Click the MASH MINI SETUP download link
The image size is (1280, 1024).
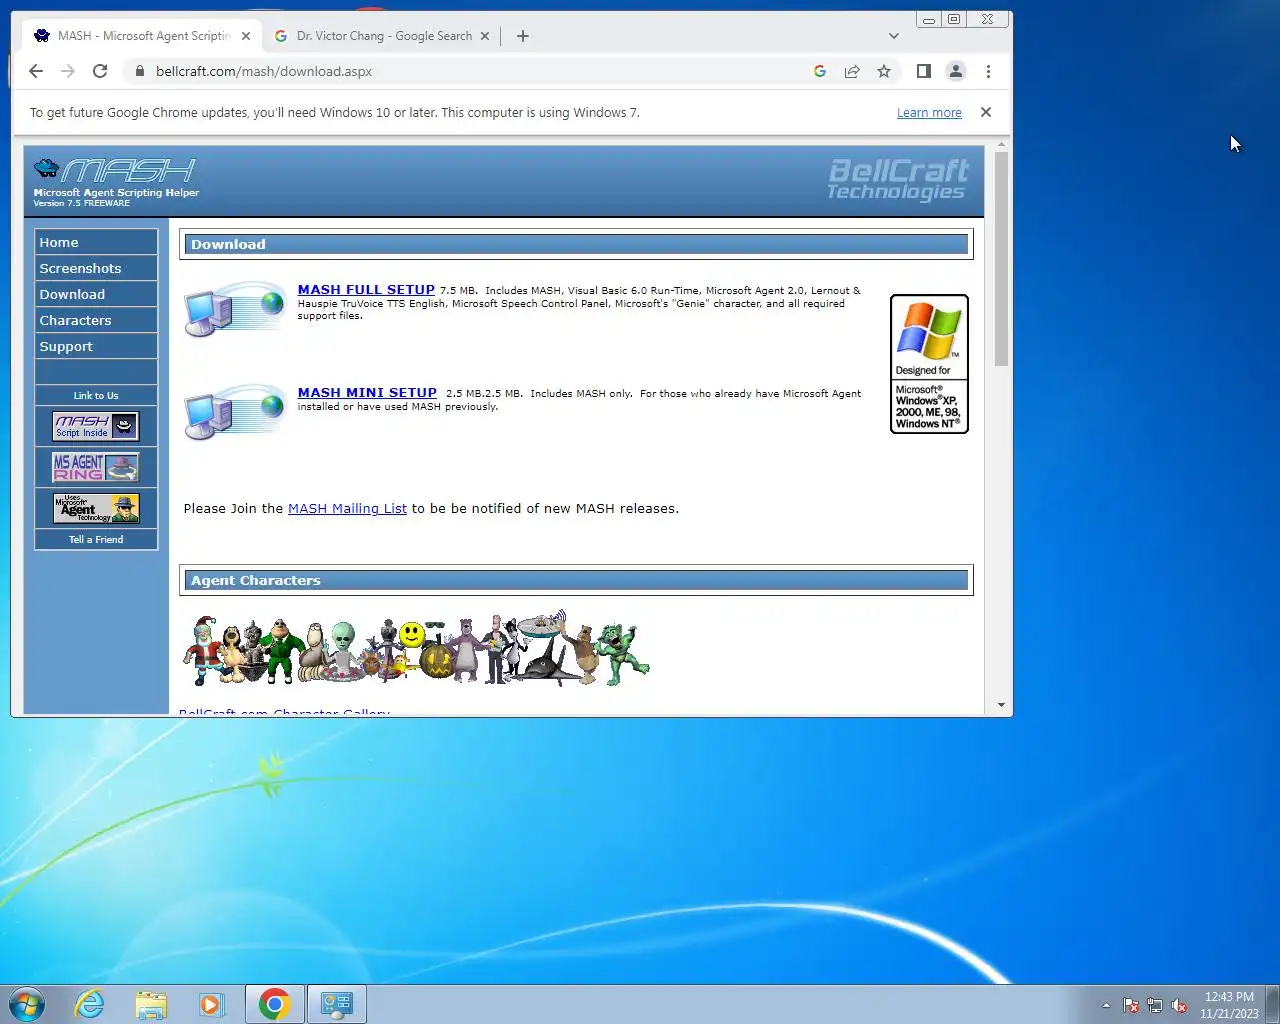click(367, 393)
